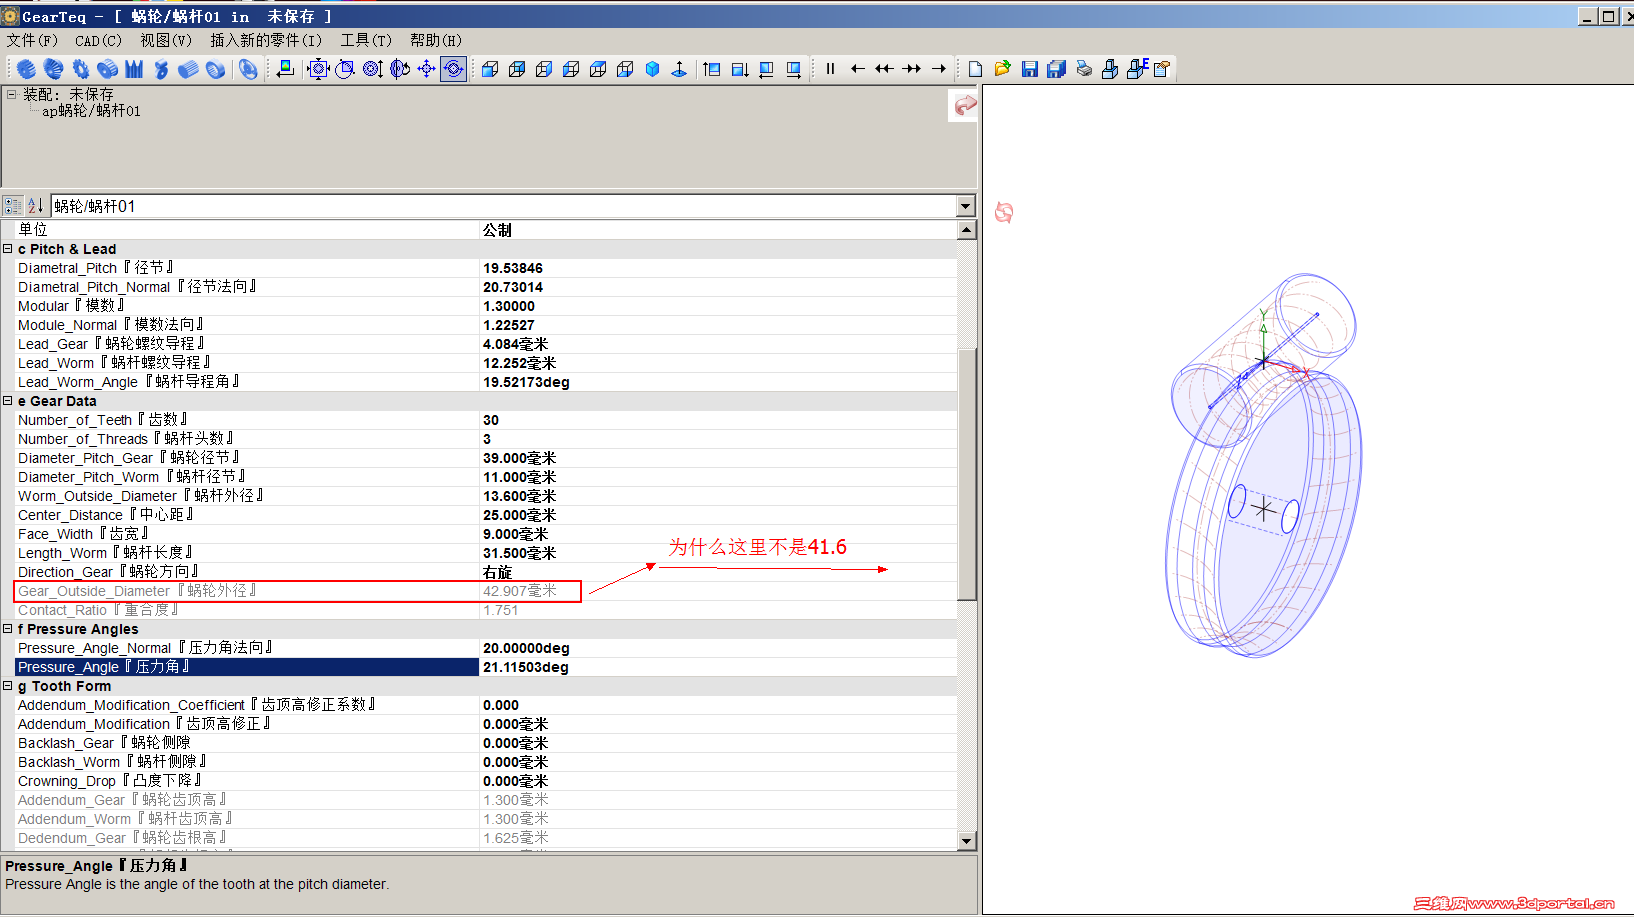Click the save-all multiple floppies icon

[x=1056, y=69]
